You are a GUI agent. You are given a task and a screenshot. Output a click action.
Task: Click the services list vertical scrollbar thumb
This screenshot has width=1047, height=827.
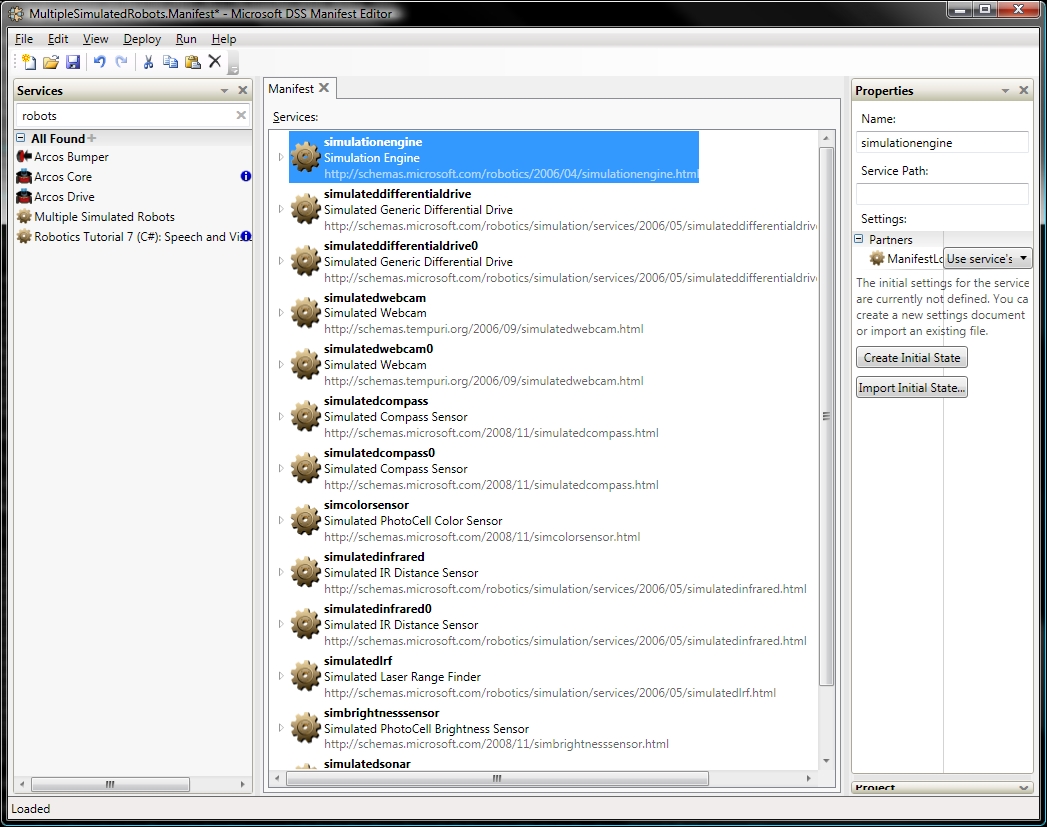[826, 416]
